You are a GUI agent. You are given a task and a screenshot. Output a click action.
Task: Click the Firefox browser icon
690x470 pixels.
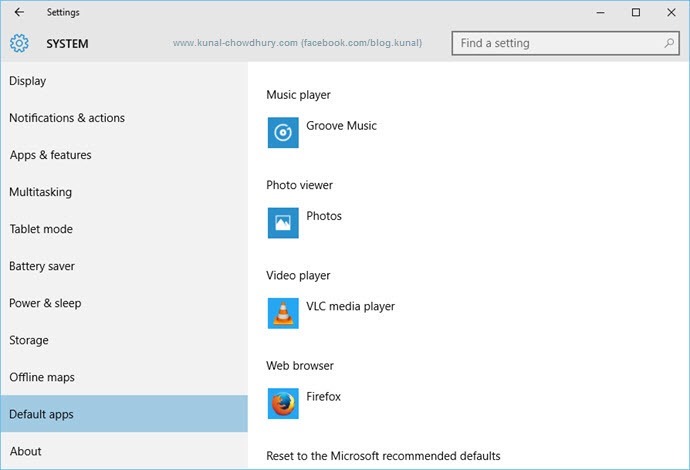coord(283,404)
